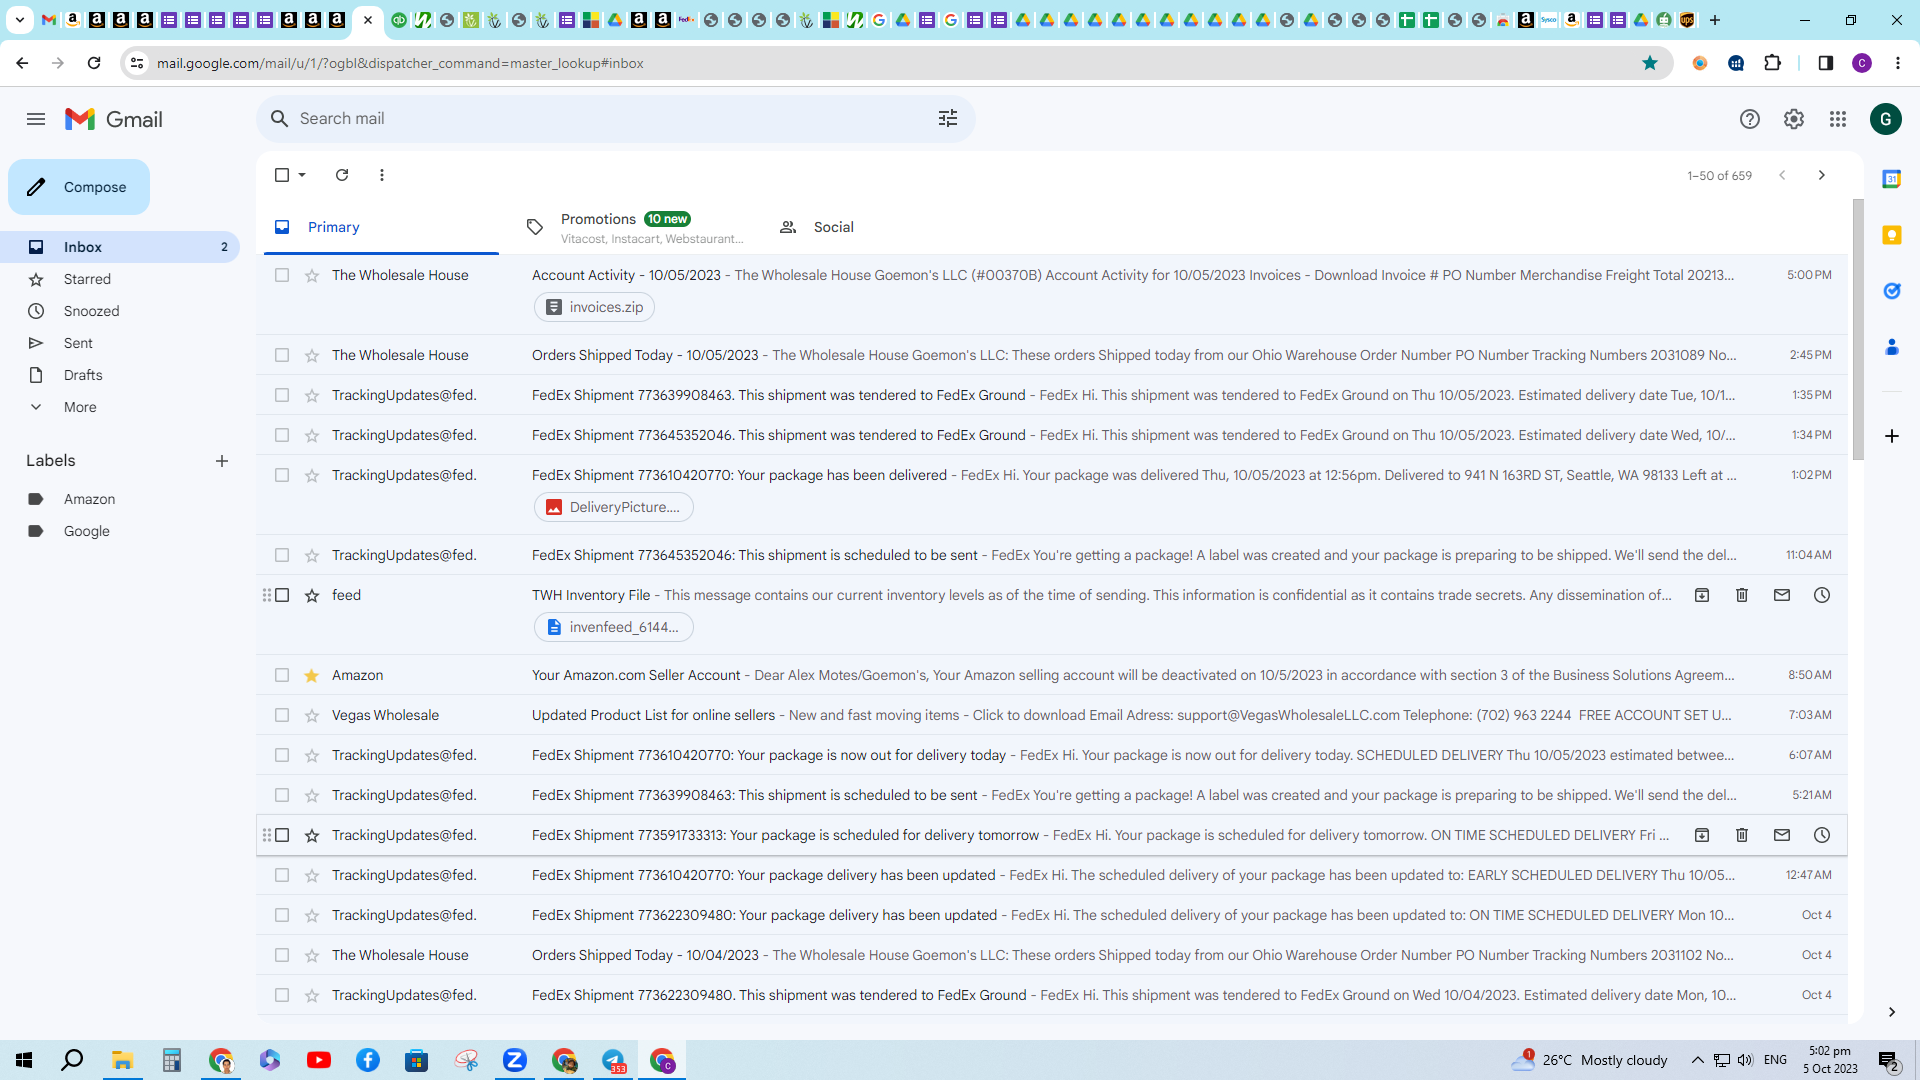Create new label with plus icon
The width and height of the screenshot is (1920, 1080).
[222, 461]
